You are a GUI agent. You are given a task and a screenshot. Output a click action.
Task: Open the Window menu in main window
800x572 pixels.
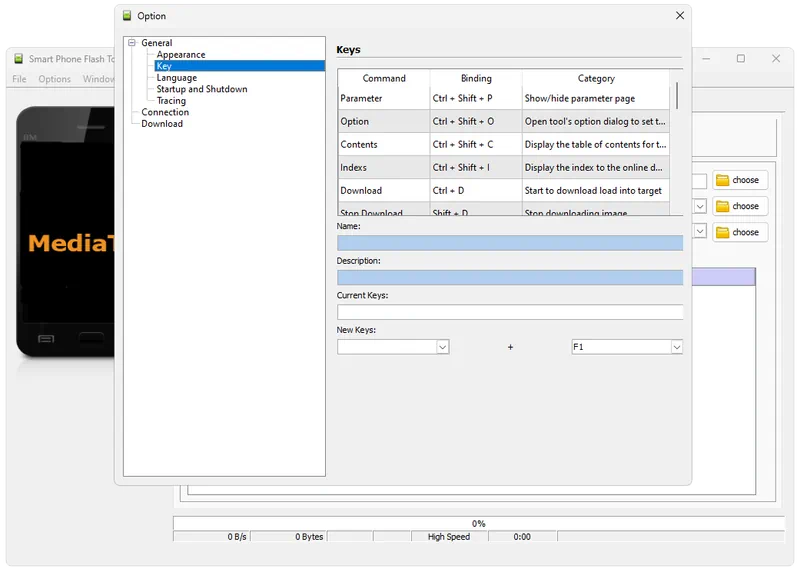click(98, 79)
